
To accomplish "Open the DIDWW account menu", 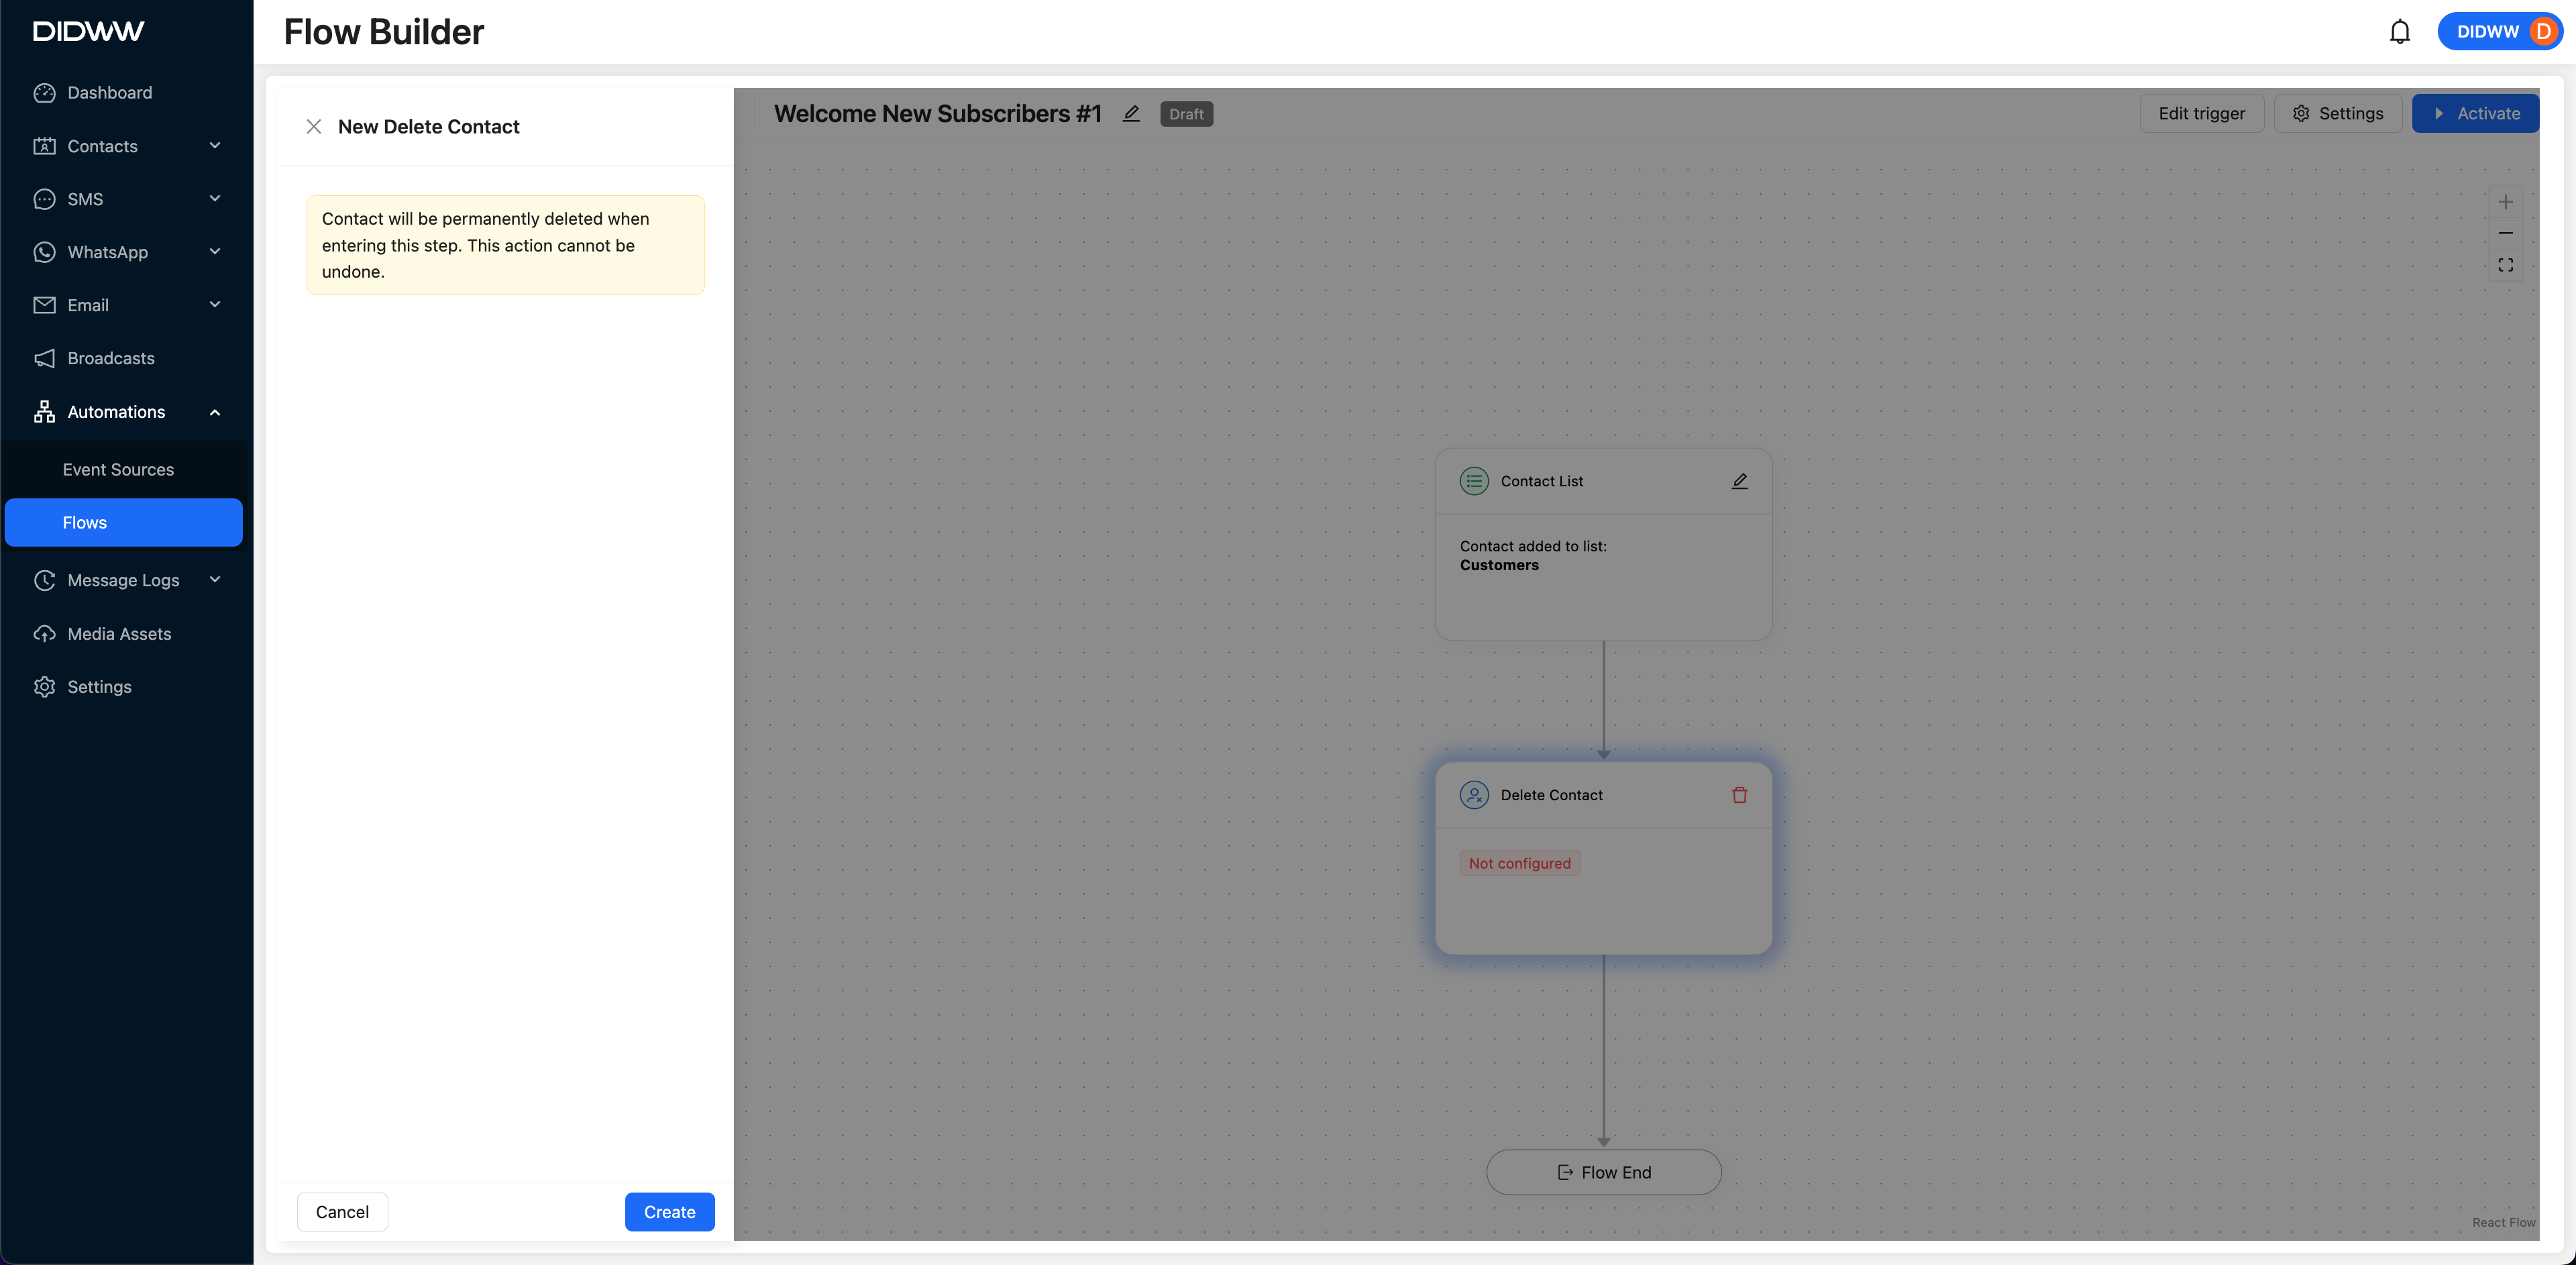I will [2499, 32].
